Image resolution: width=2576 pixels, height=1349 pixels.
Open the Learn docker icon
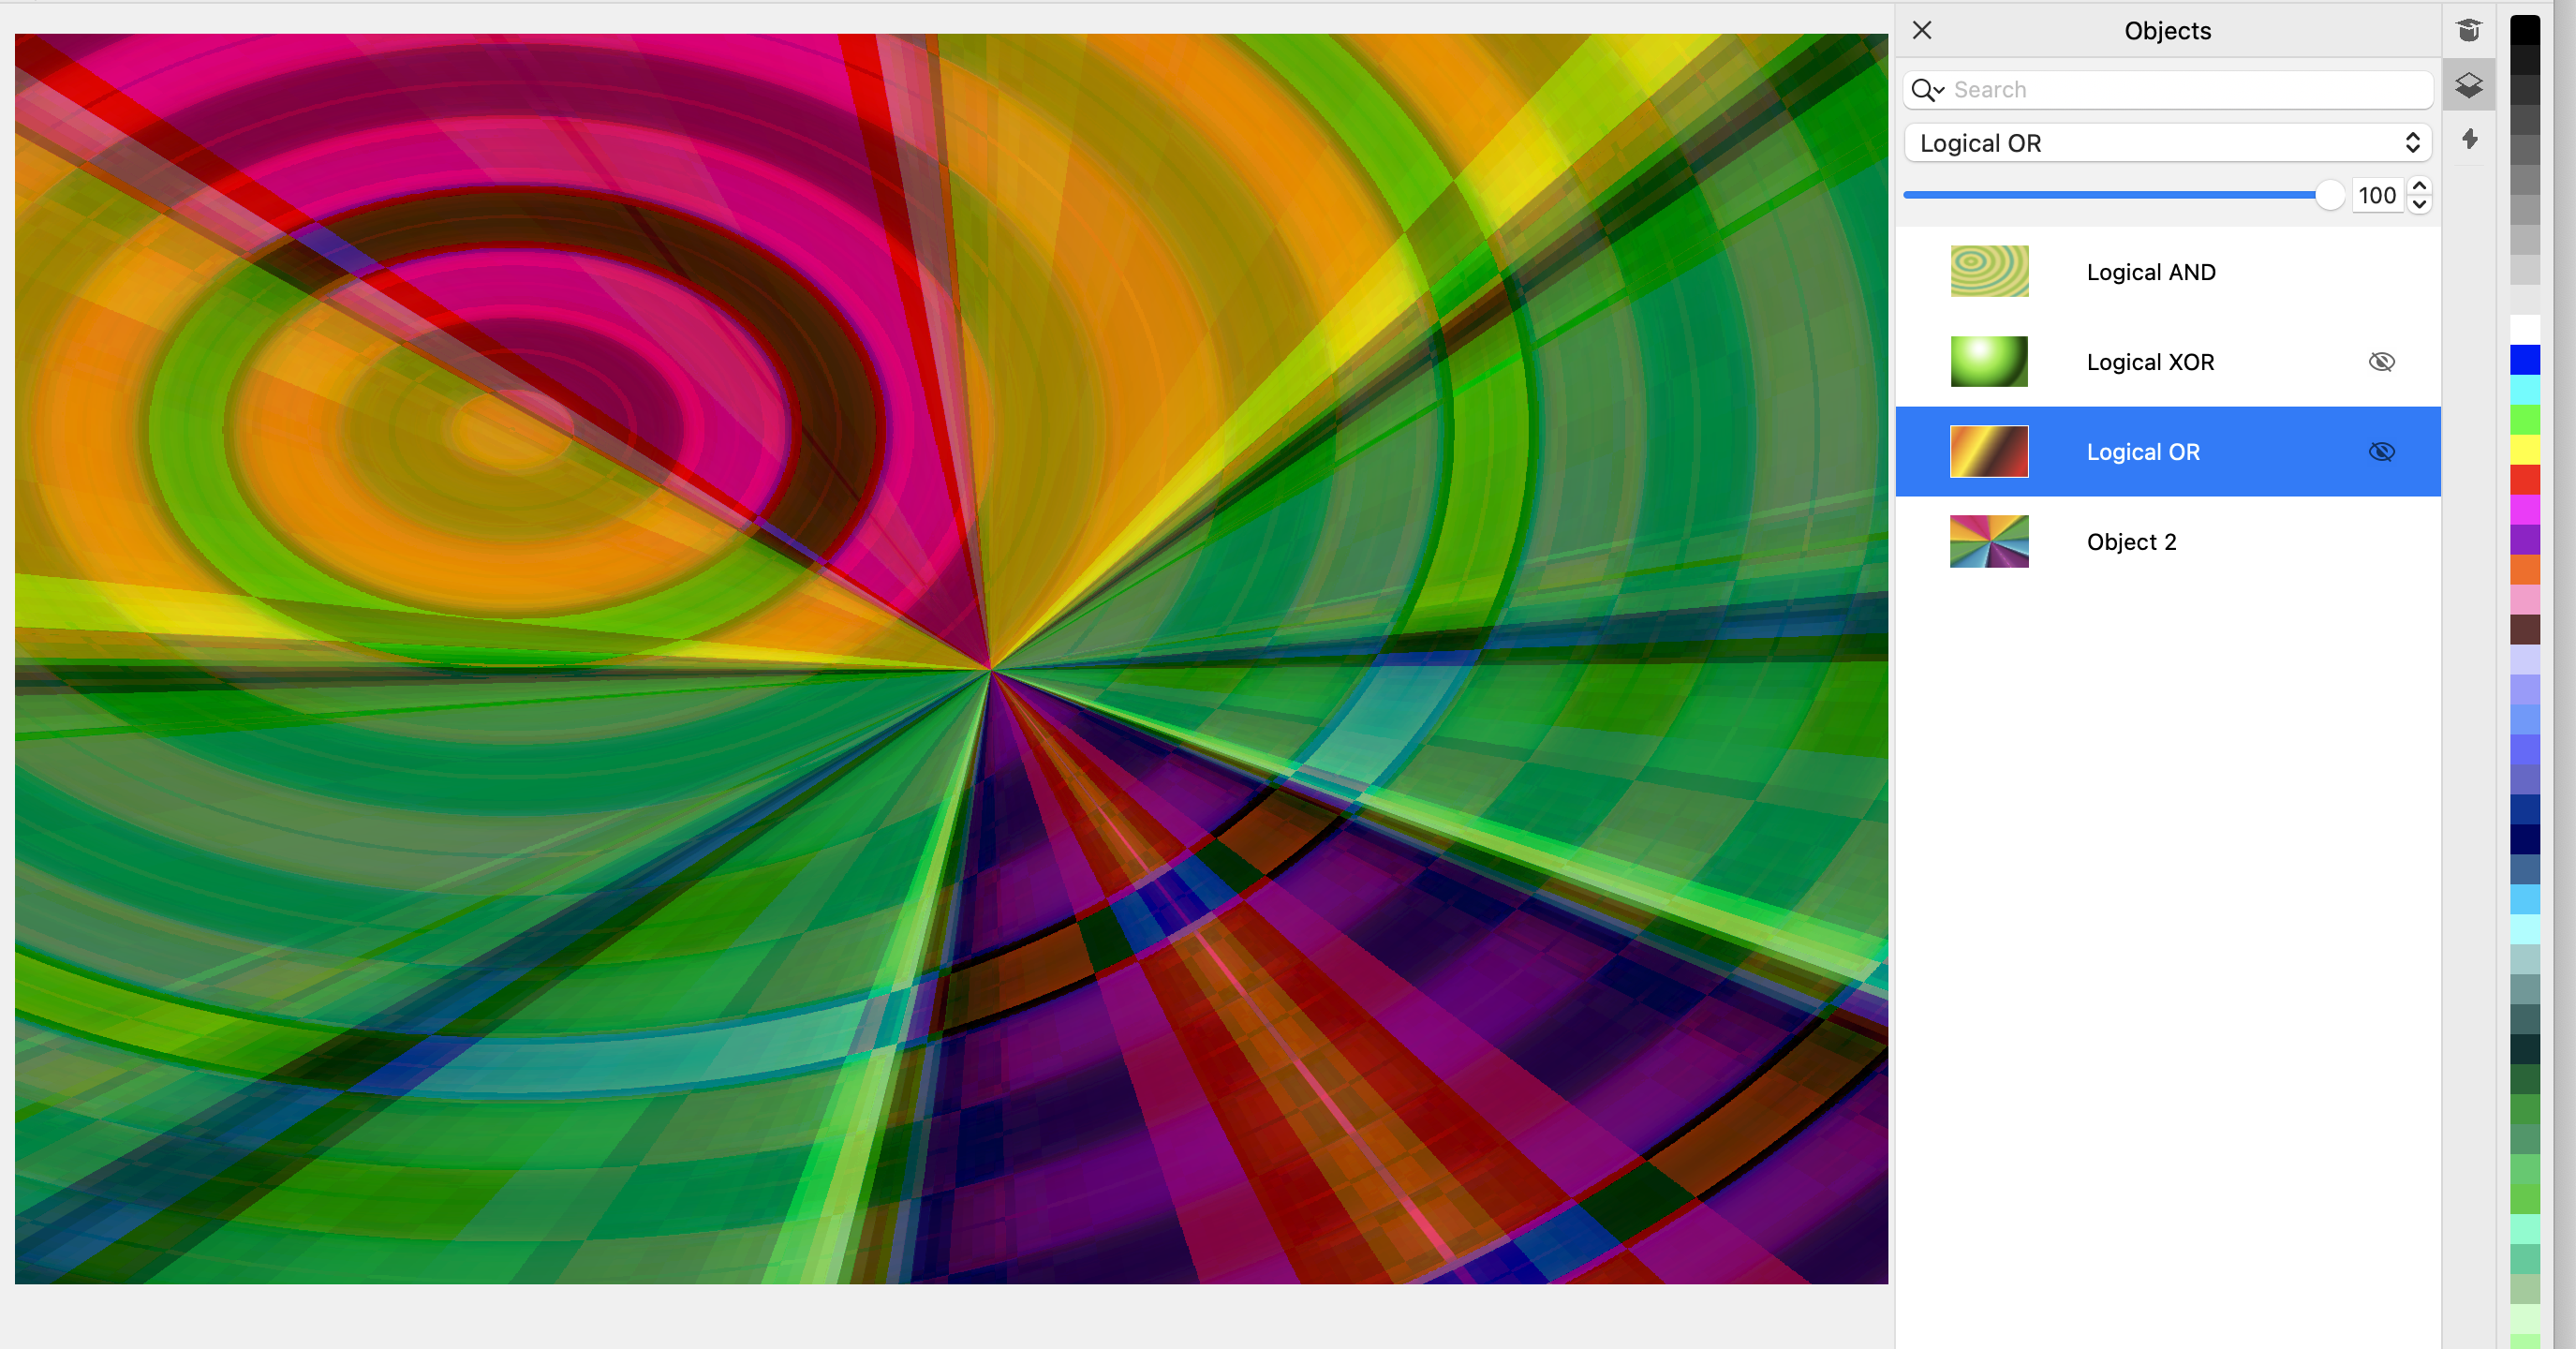[x=2468, y=30]
